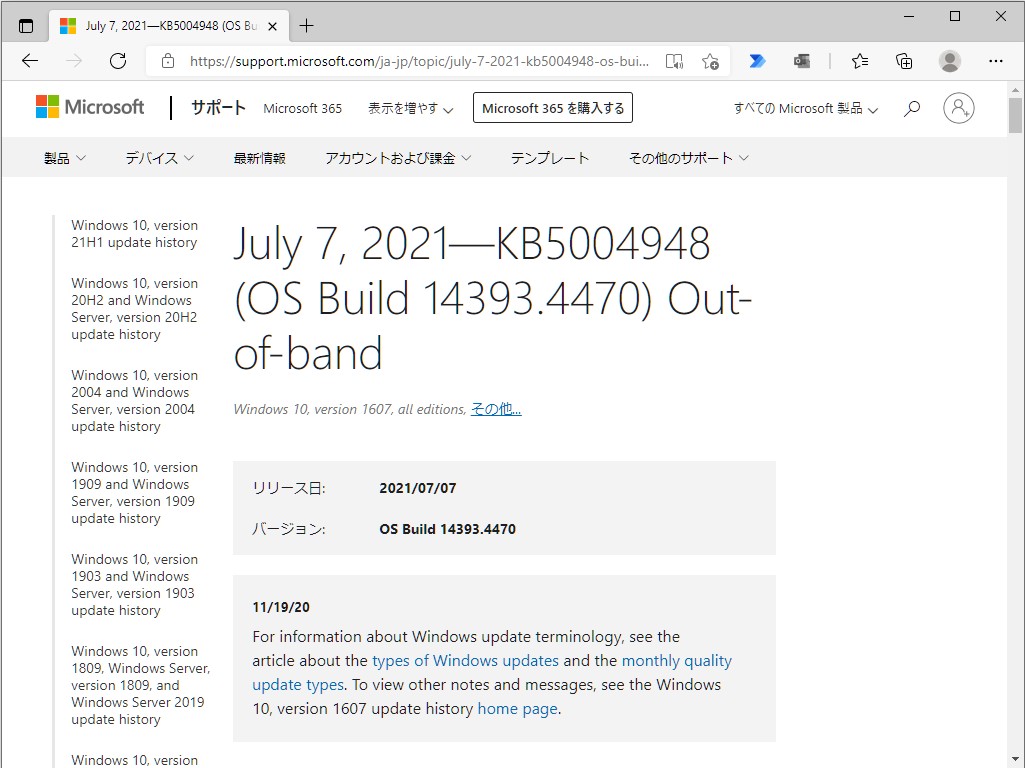Screen dimensions: 1025x768
Task: Click the search magnifier icon on site
Action: click(912, 109)
